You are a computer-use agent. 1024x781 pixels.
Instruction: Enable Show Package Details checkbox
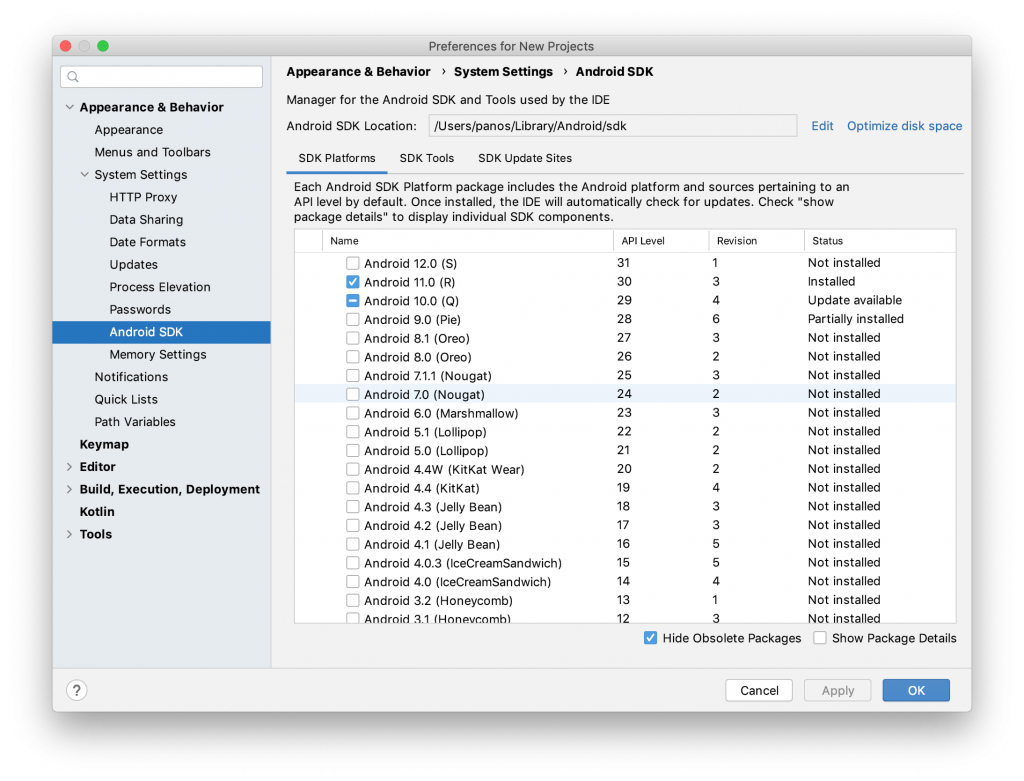click(820, 638)
